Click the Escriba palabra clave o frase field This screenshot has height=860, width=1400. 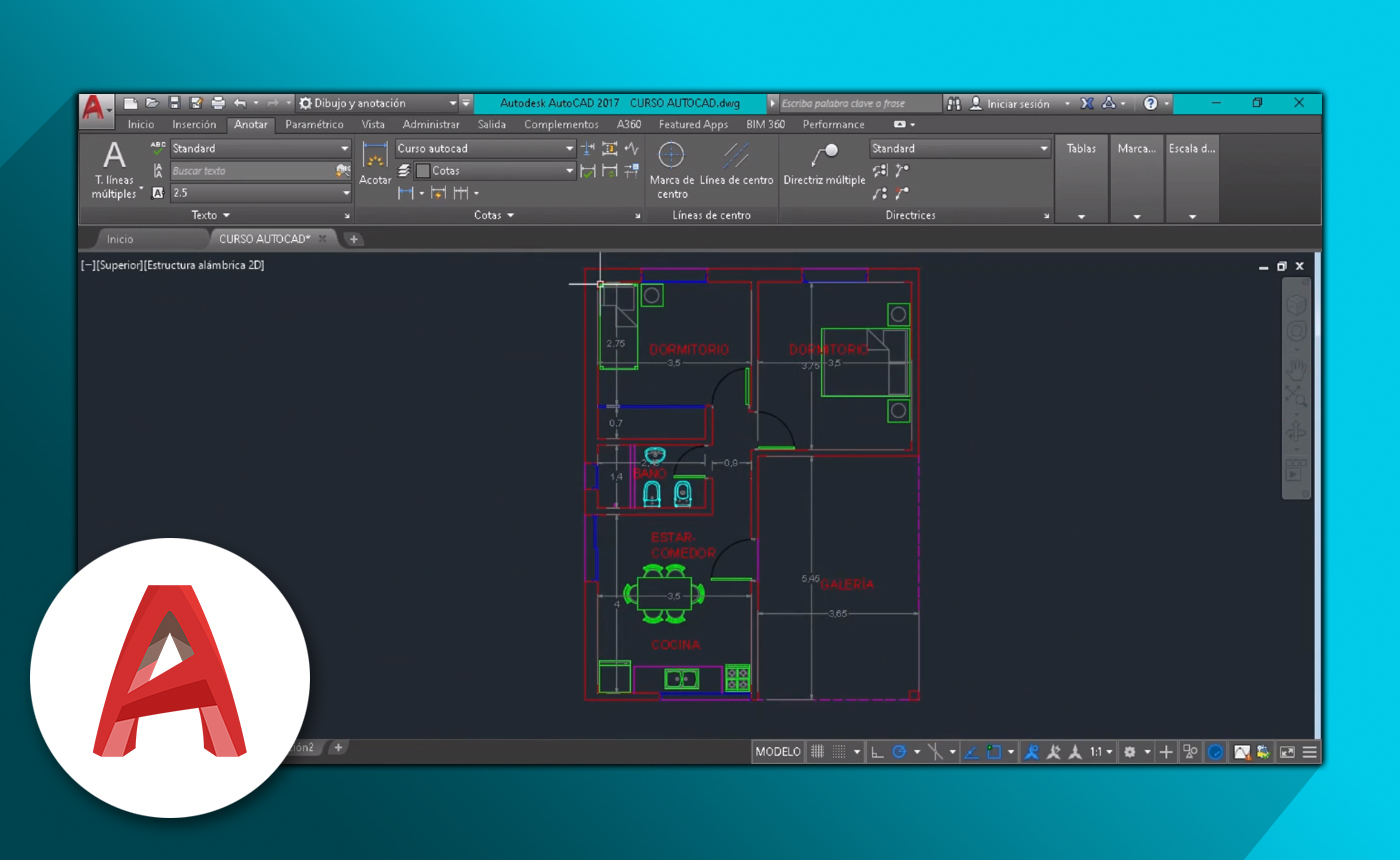(x=860, y=103)
